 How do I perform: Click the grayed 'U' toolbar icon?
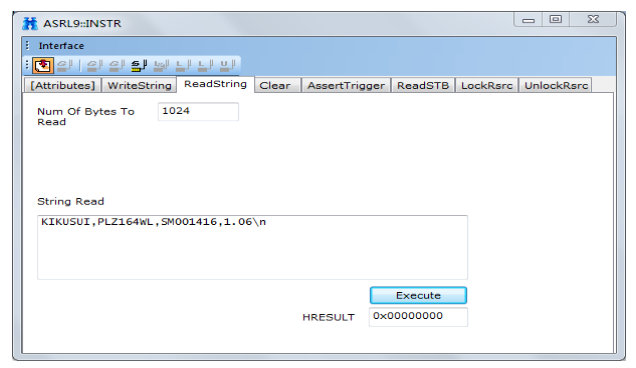point(228,65)
